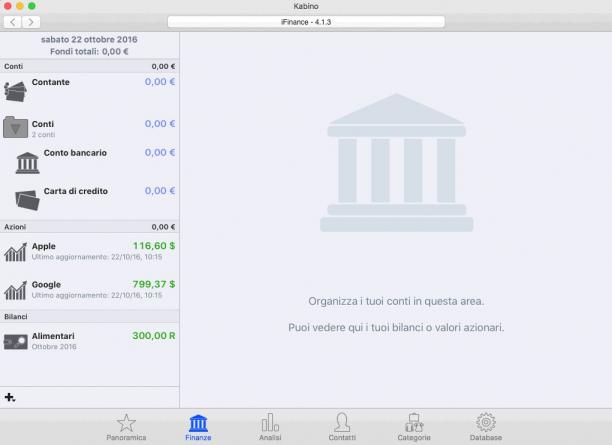Click the Apple value 116,60 $
The image size is (612, 445).
click(154, 246)
